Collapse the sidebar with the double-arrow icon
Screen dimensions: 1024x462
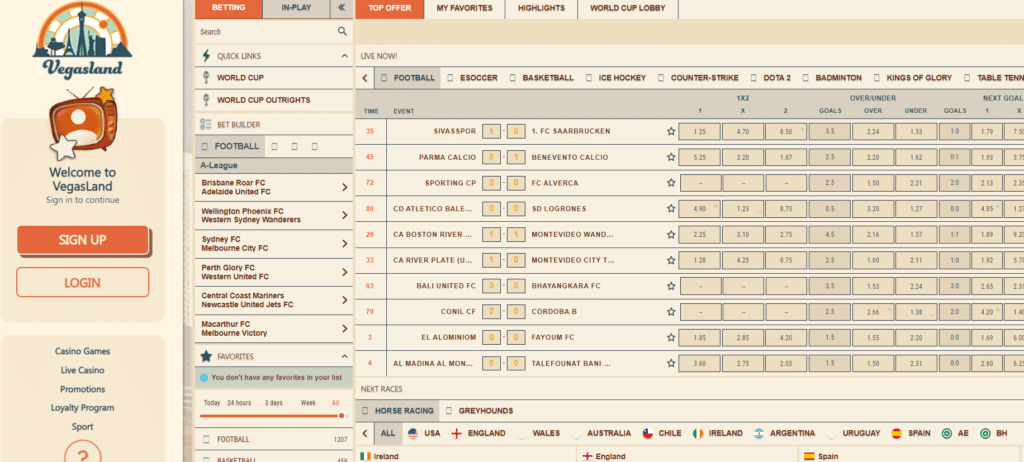tap(341, 8)
